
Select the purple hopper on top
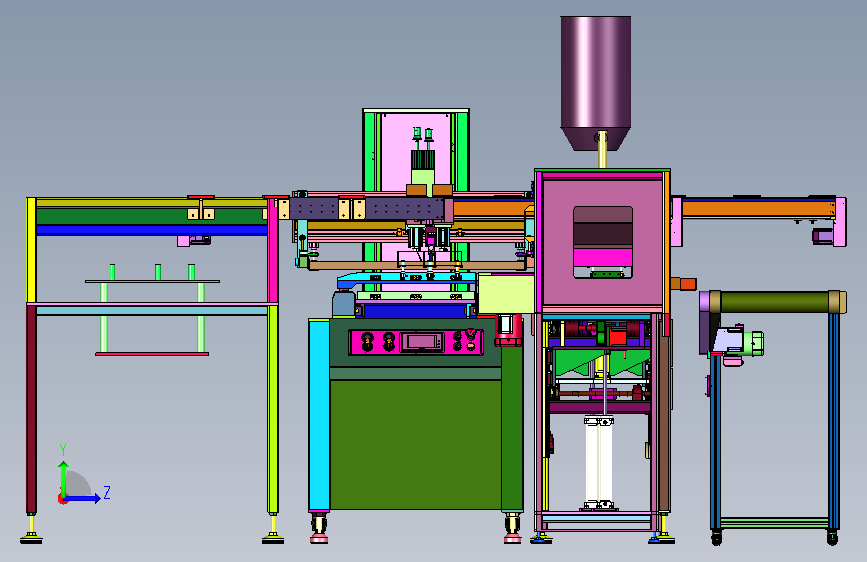pos(596,83)
